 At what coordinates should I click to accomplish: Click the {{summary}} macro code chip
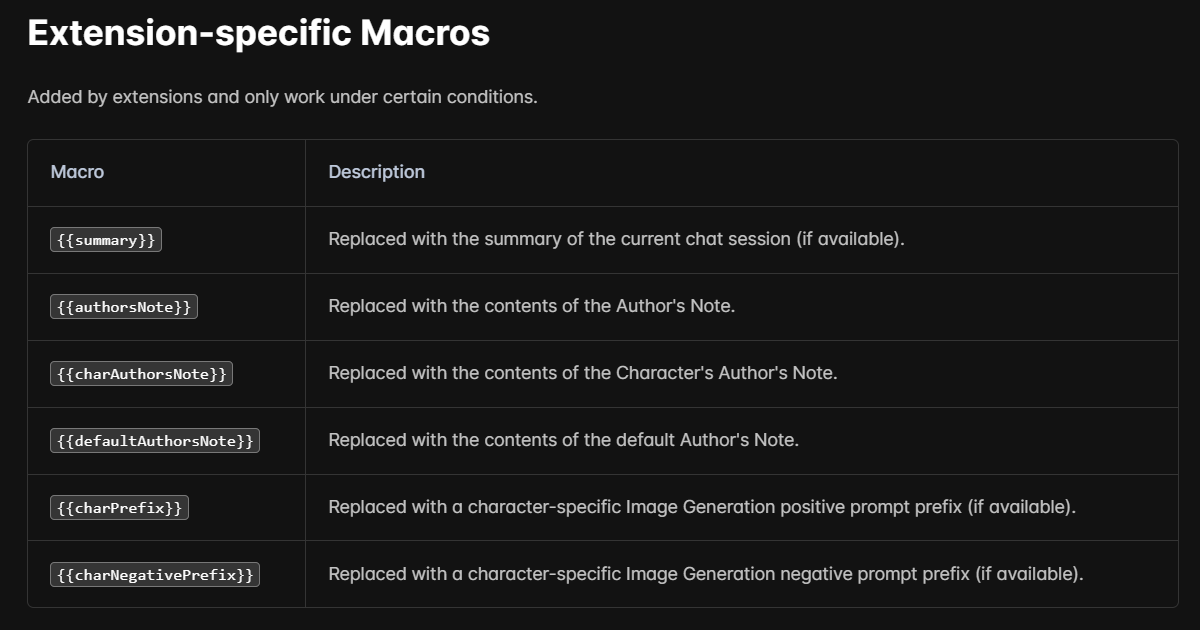pos(106,240)
